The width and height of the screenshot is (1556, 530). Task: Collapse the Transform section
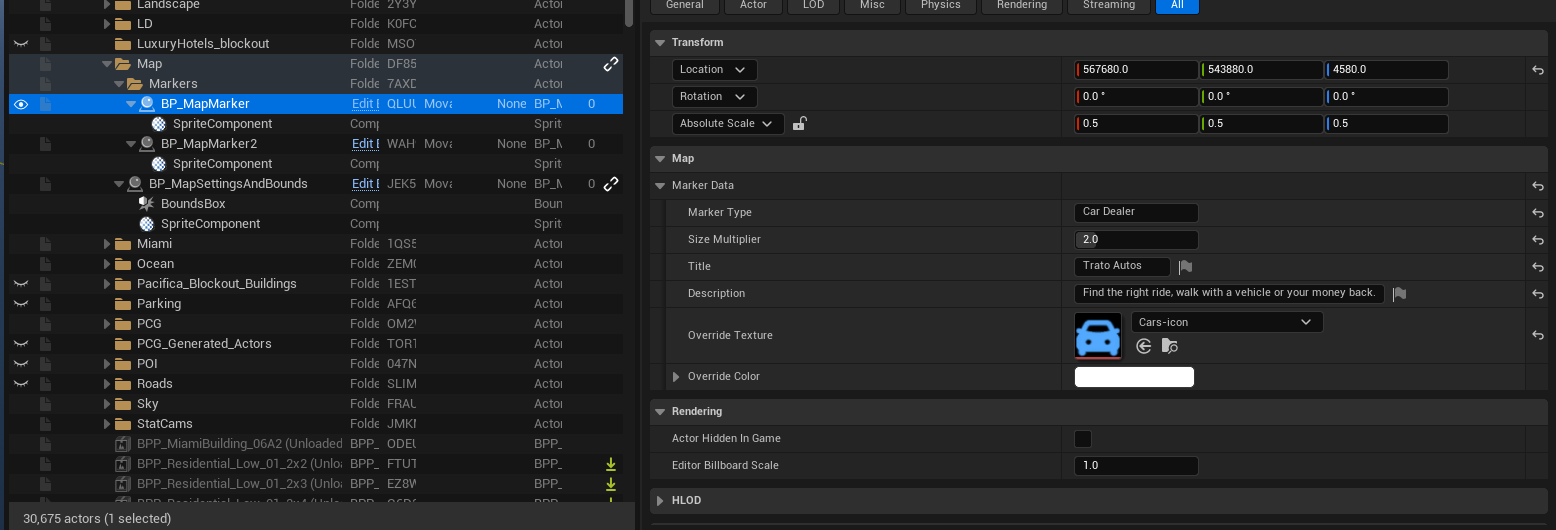pos(660,43)
